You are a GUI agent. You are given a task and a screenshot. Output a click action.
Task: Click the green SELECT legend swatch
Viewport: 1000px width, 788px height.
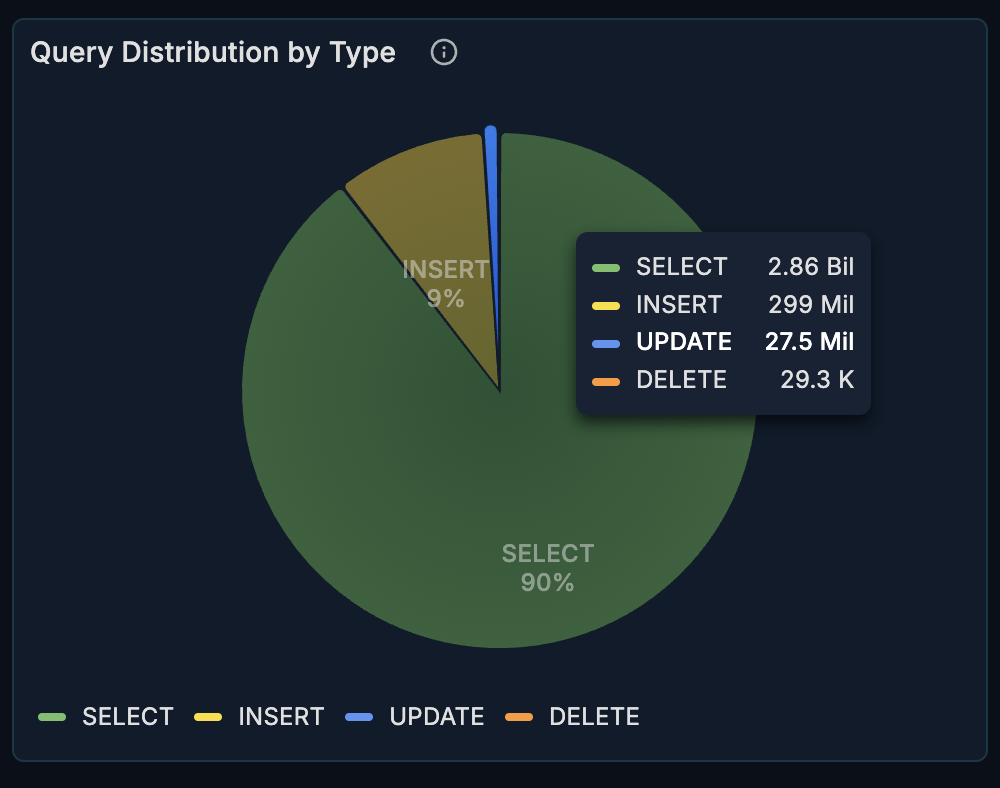[51, 717]
